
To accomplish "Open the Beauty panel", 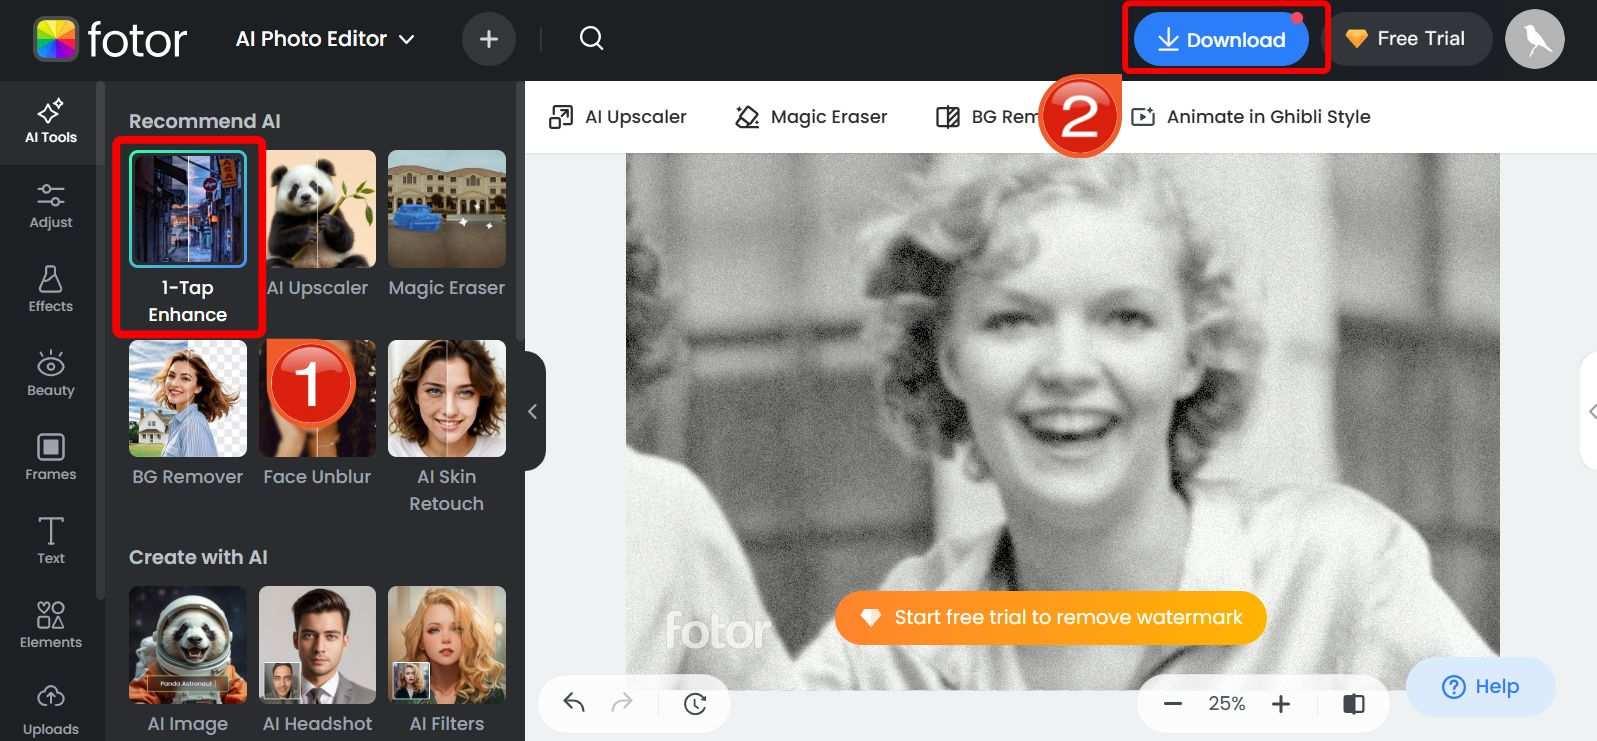I will 51,373.
